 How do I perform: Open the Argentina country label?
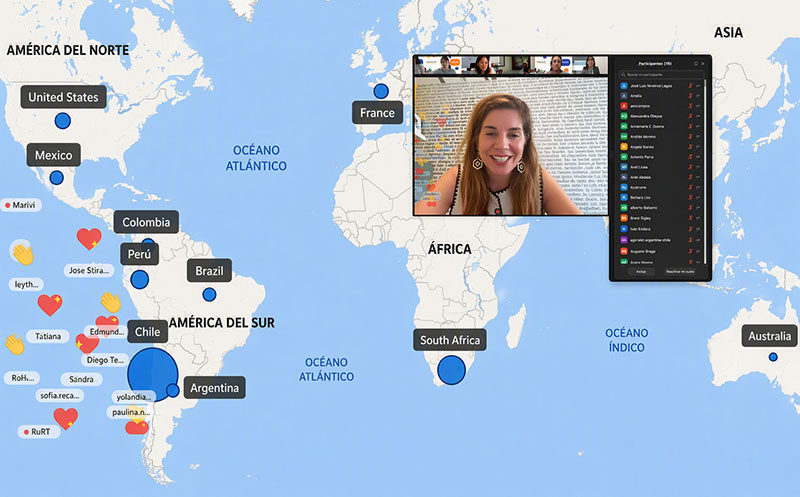tap(214, 388)
